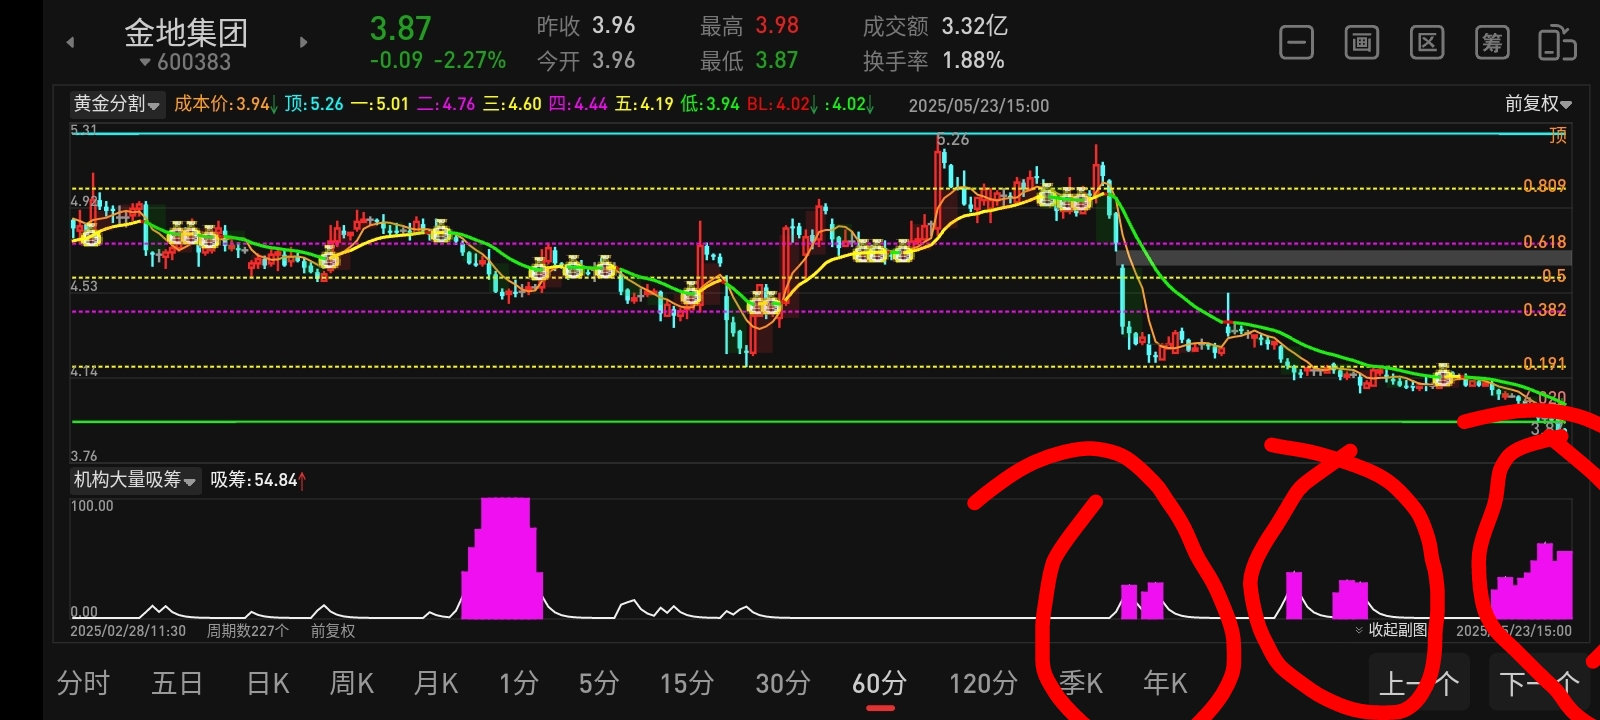Tap the 2025/05/23/15:00 timestamp header
The height and width of the screenshot is (720, 1600).
click(x=979, y=105)
